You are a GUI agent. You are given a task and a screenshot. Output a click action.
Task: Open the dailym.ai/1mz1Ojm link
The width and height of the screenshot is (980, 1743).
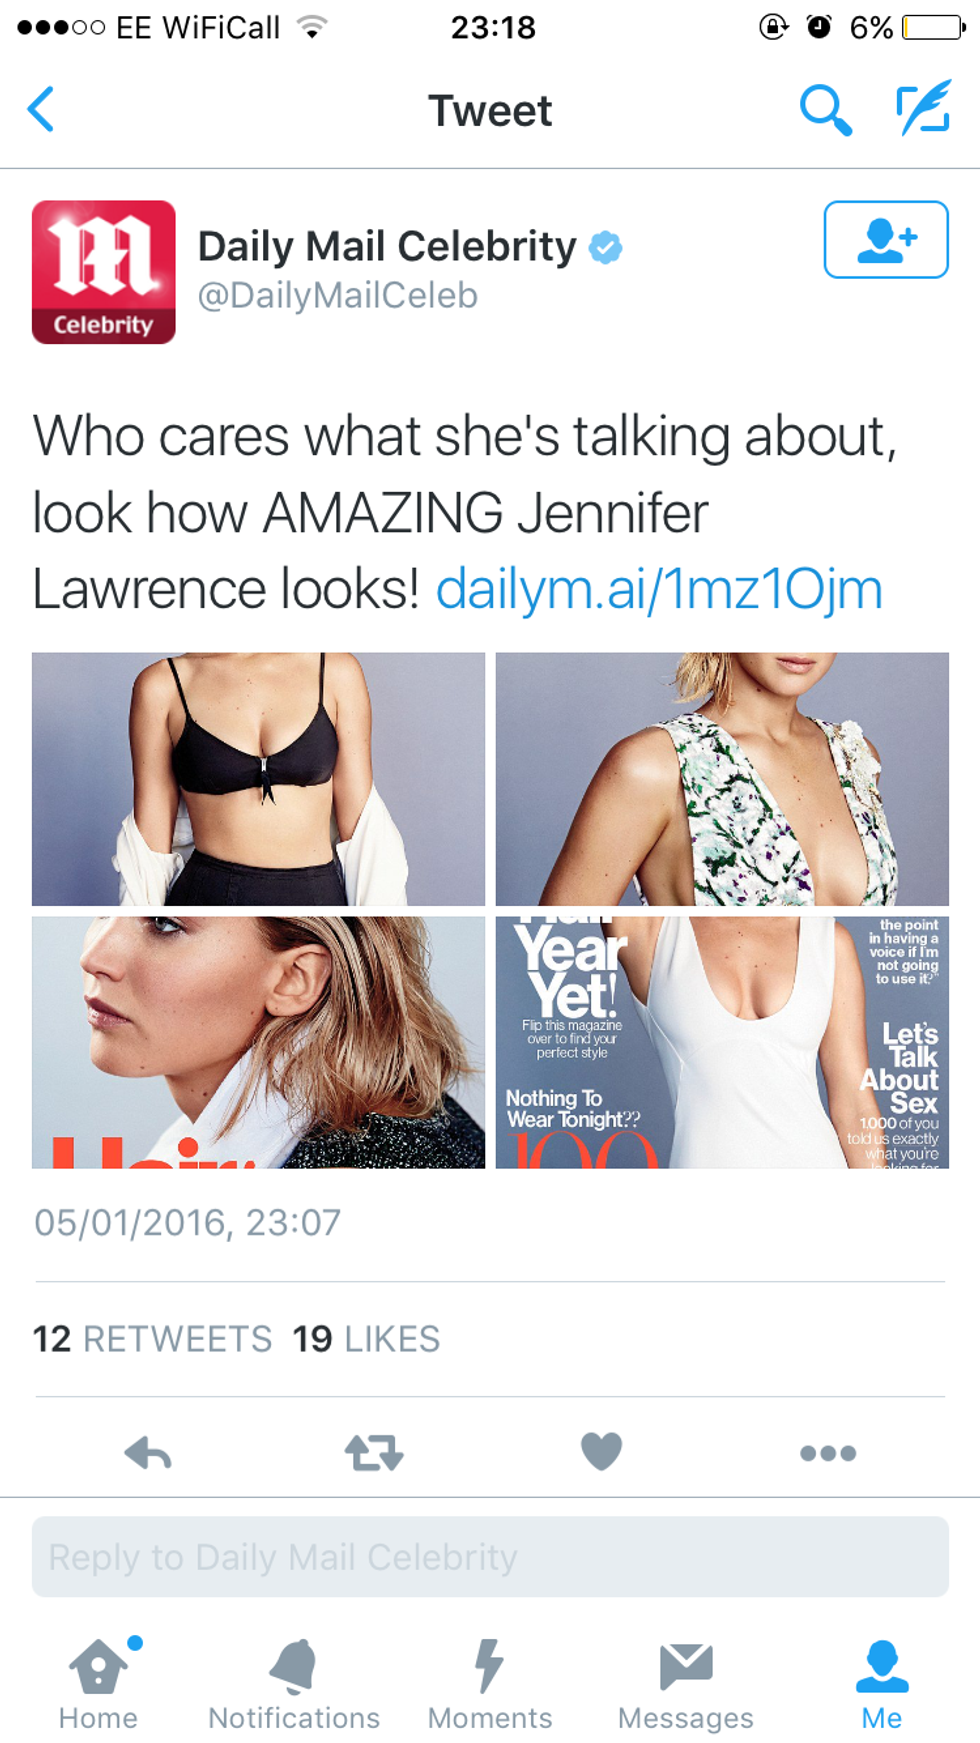pyautogui.click(x=659, y=588)
